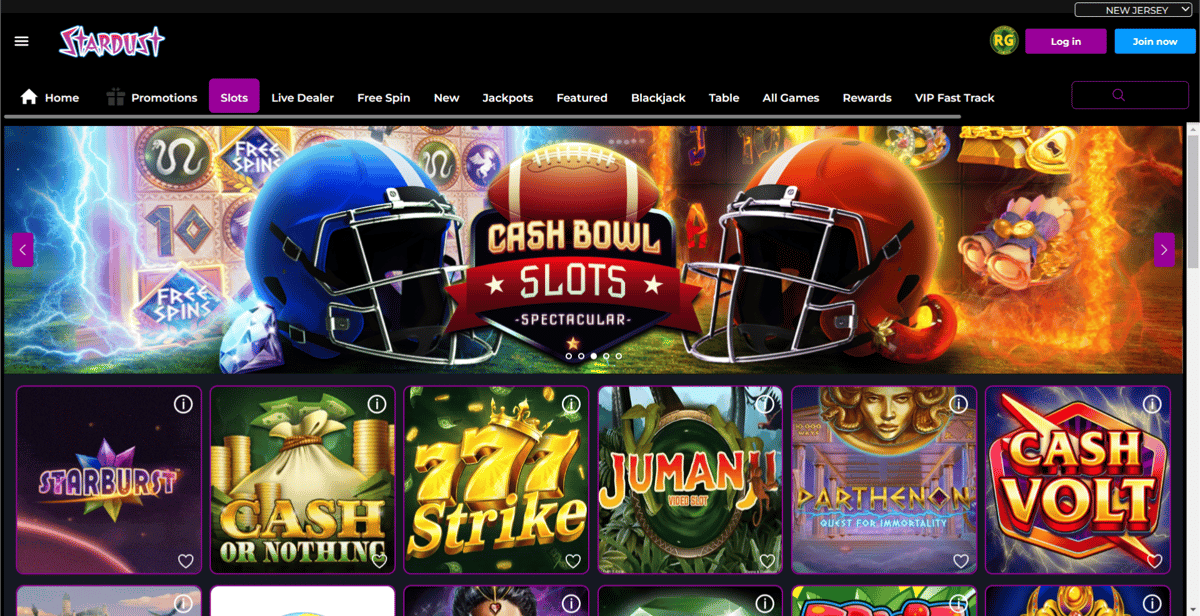Open info icon on Jumanji tile

coord(765,404)
